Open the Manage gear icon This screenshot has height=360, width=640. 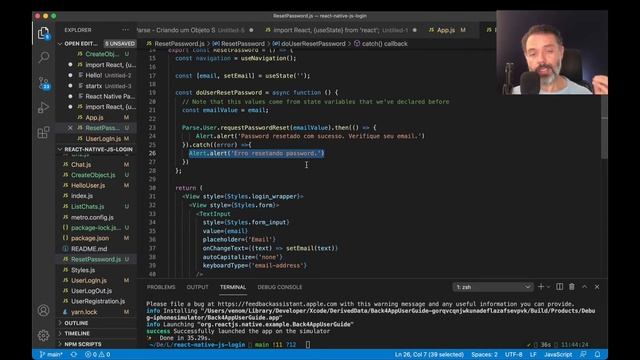43,336
